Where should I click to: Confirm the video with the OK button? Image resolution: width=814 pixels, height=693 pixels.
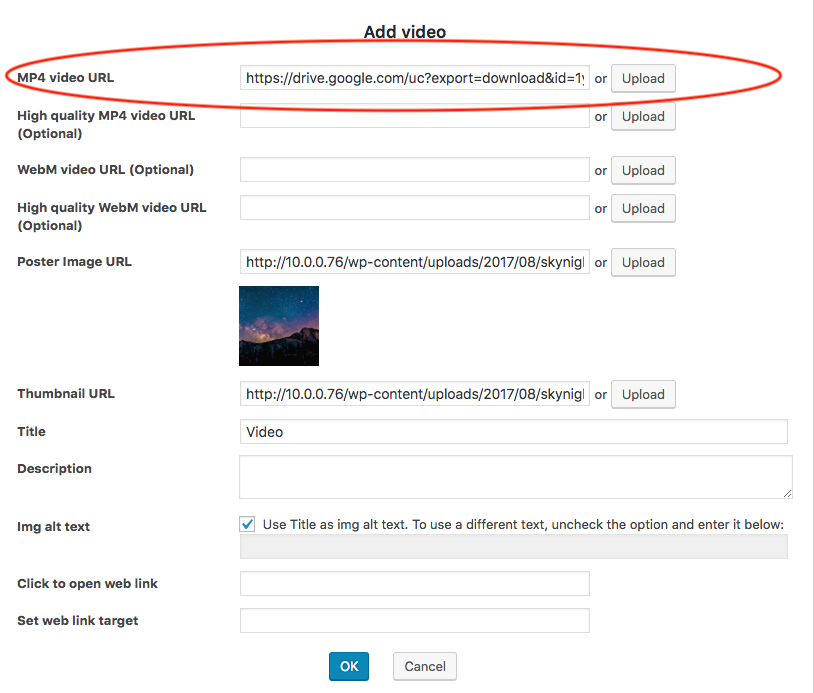tap(349, 666)
